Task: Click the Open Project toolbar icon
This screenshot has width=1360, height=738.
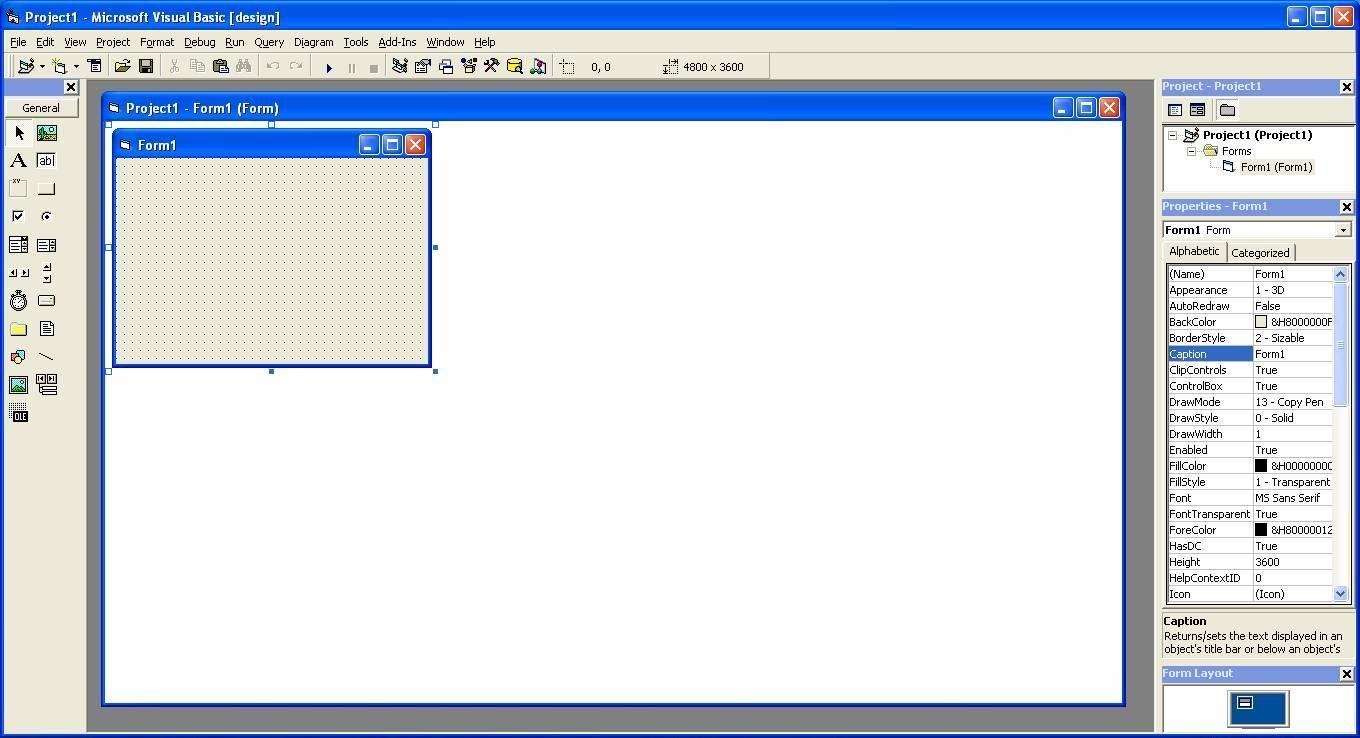Action: (x=122, y=67)
